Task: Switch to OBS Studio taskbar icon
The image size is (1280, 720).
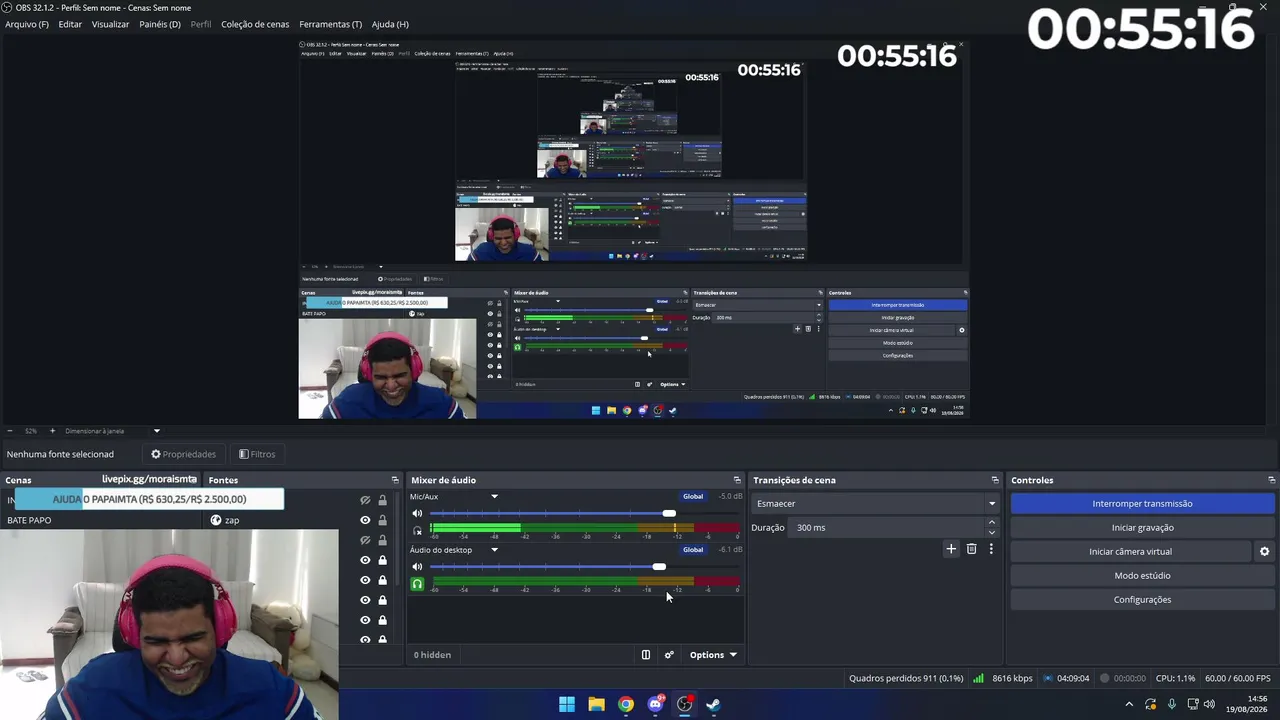Action: 684,704
